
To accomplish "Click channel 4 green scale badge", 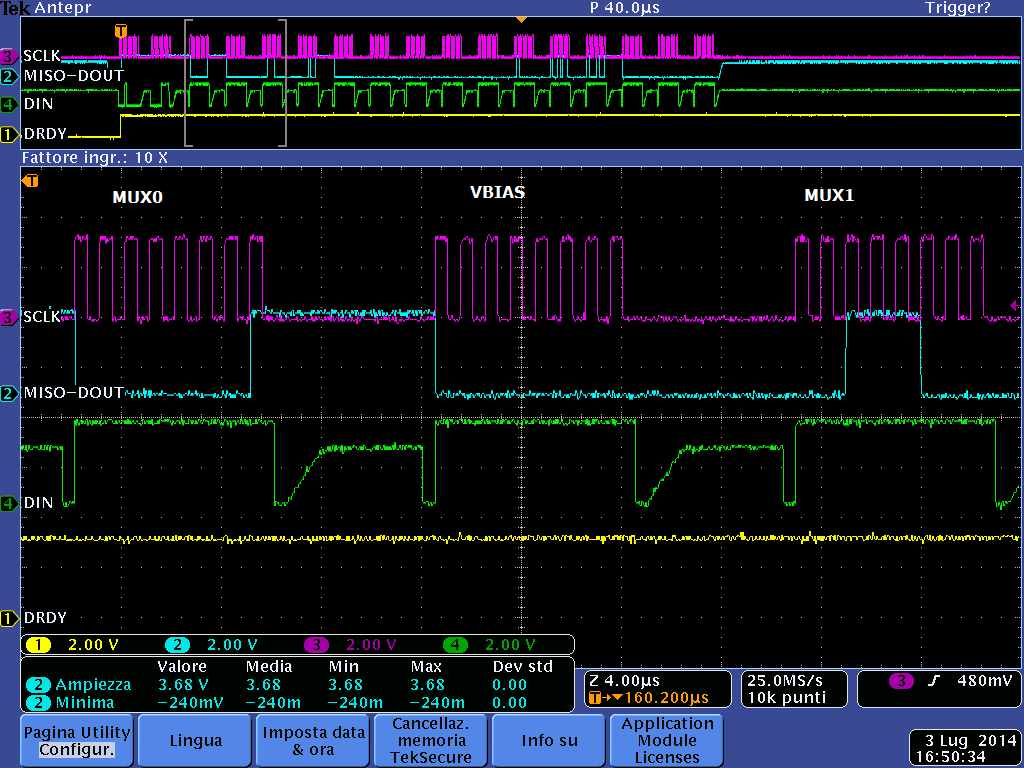I will click(x=455, y=645).
